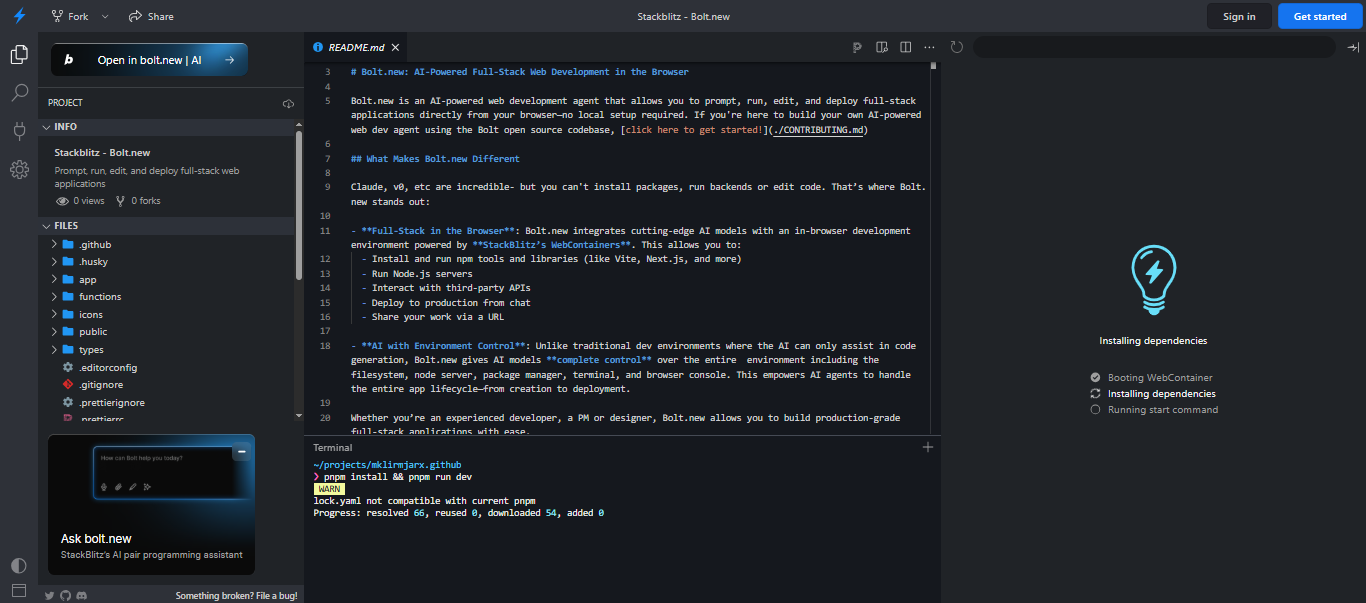Click the download project cloud icon
The width and height of the screenshot is (1366, 603).
[289, 103]
